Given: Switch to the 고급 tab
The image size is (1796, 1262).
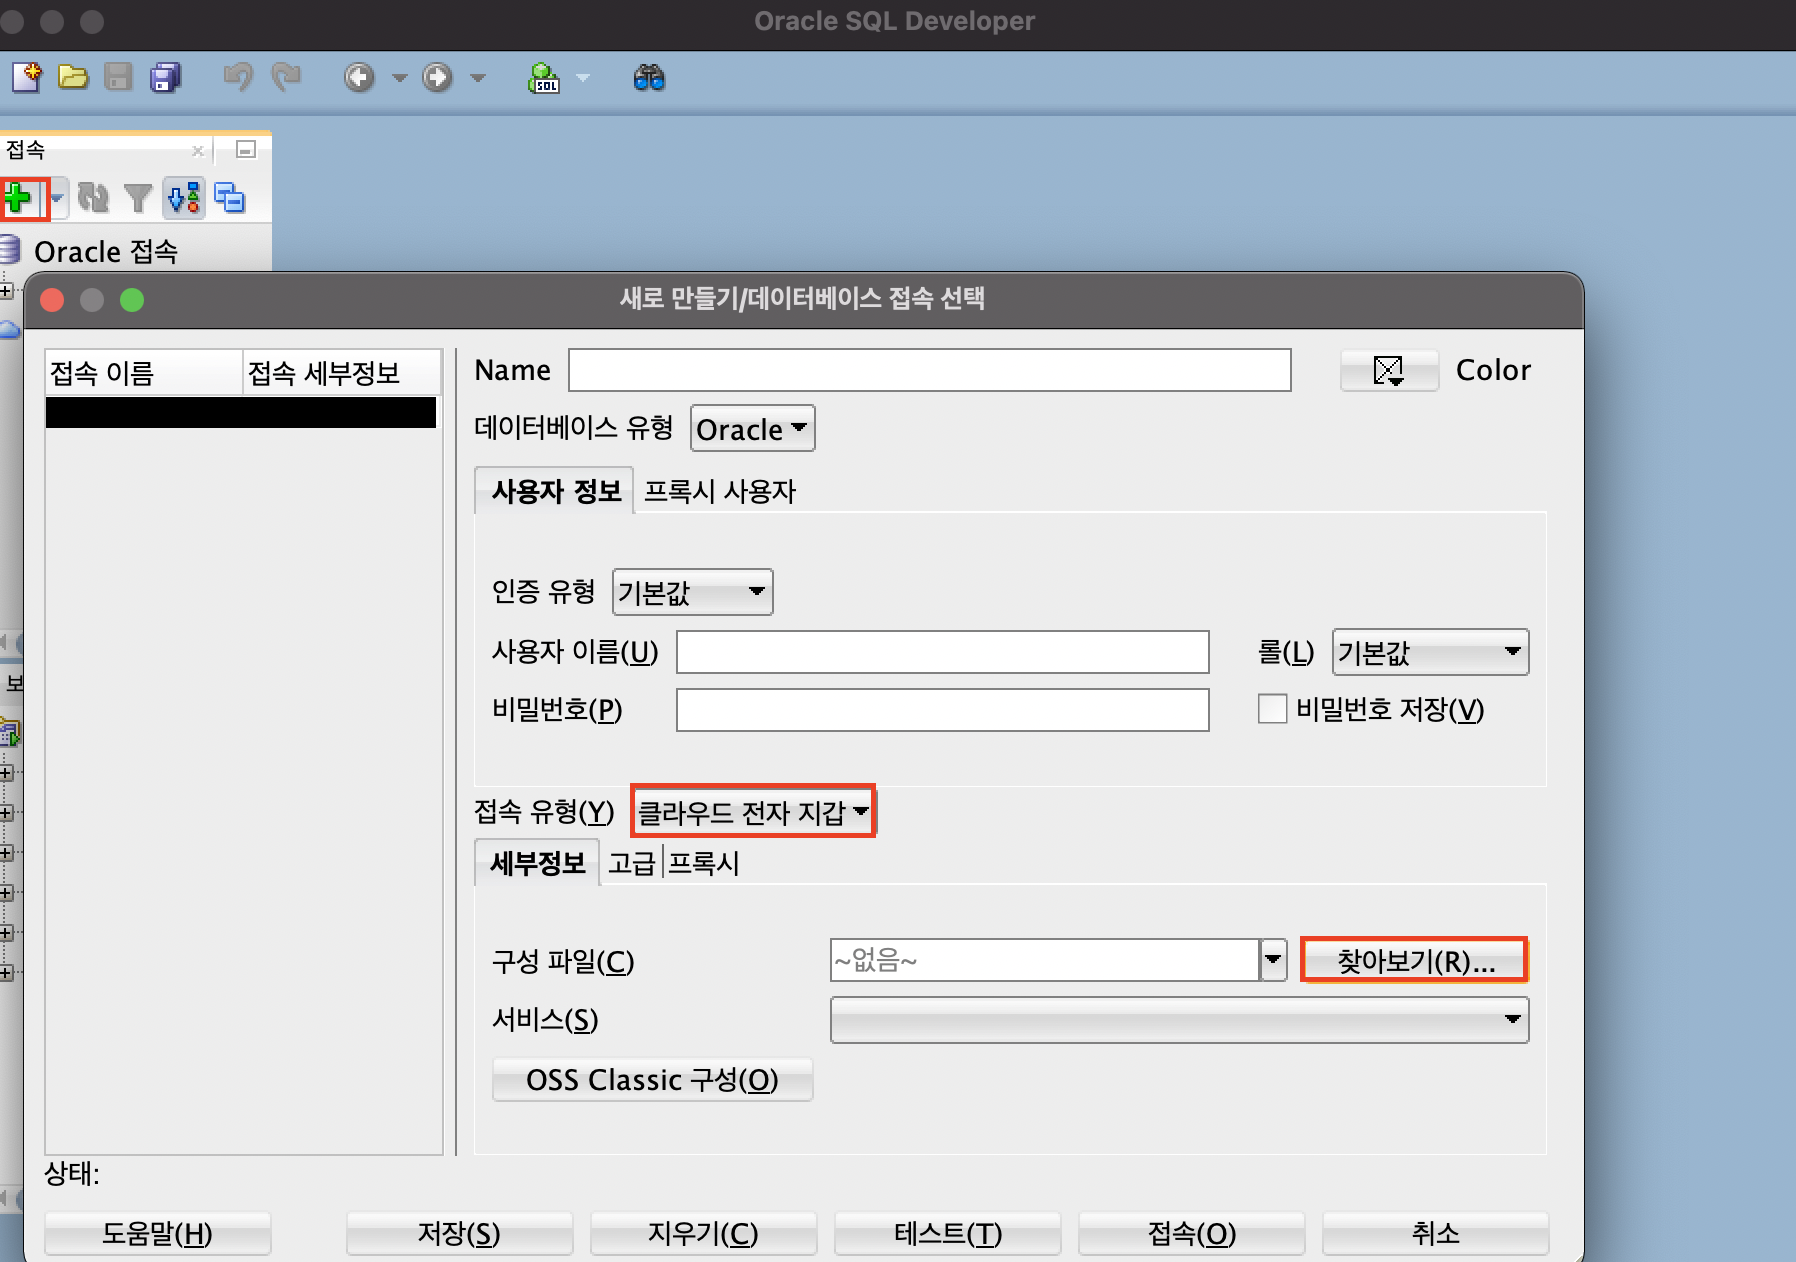Looking at the screenshot, I should 631,863.
